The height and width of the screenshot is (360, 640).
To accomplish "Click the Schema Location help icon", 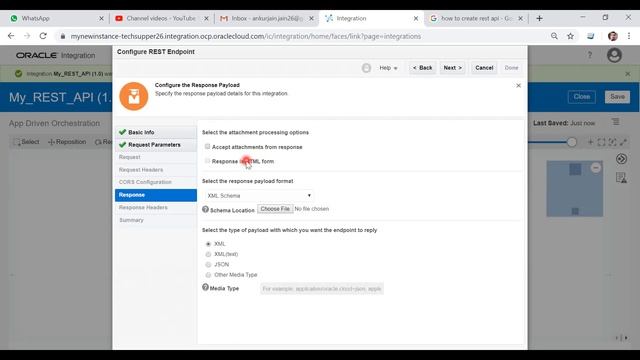I will (205, 209).
